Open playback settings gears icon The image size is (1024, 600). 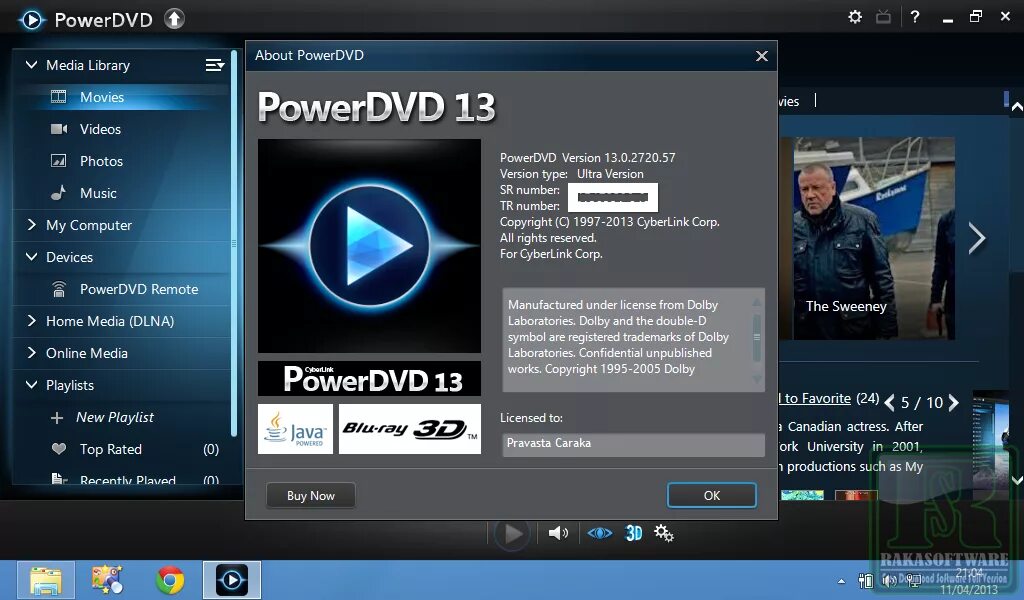click(x=664, y=533)
